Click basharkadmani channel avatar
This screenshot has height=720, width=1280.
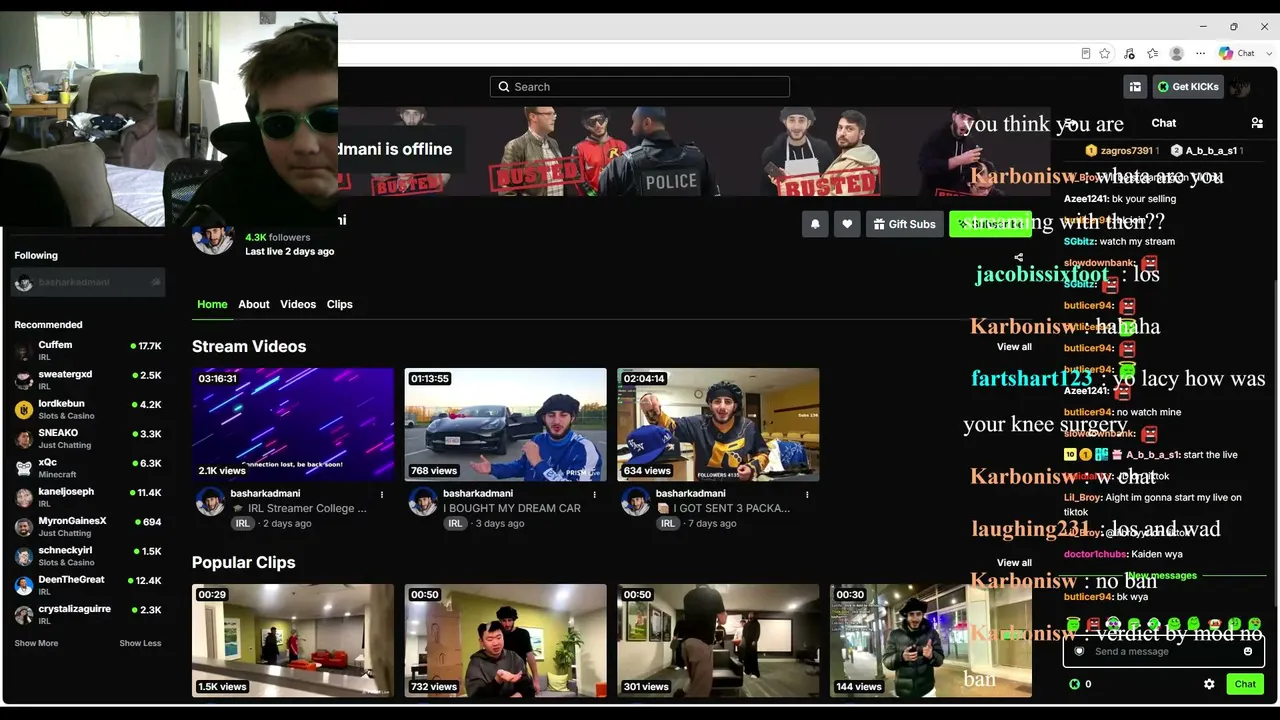coord(212,236)
